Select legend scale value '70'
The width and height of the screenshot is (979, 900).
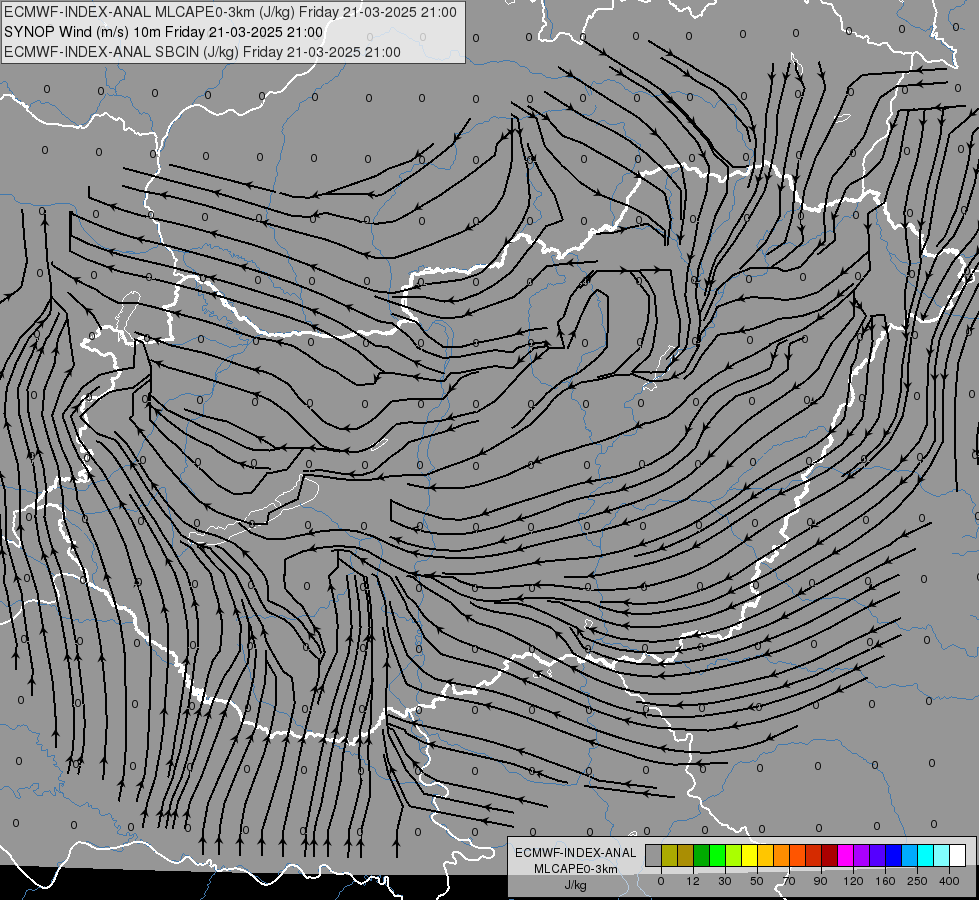point(789,881)
